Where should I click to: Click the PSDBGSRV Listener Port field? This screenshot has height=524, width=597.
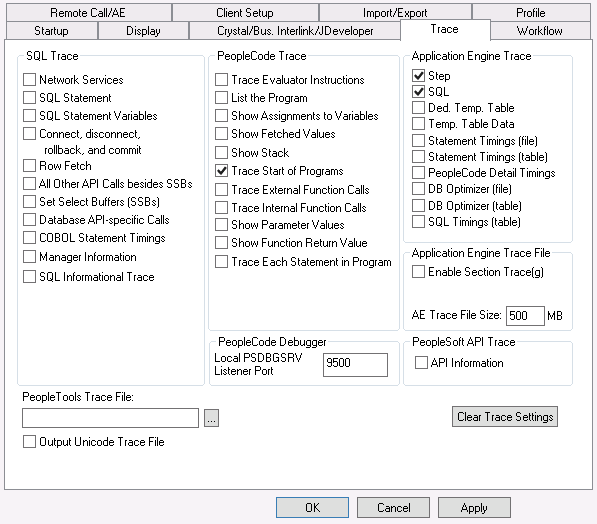pyautogui.click(x=355, y=365)
